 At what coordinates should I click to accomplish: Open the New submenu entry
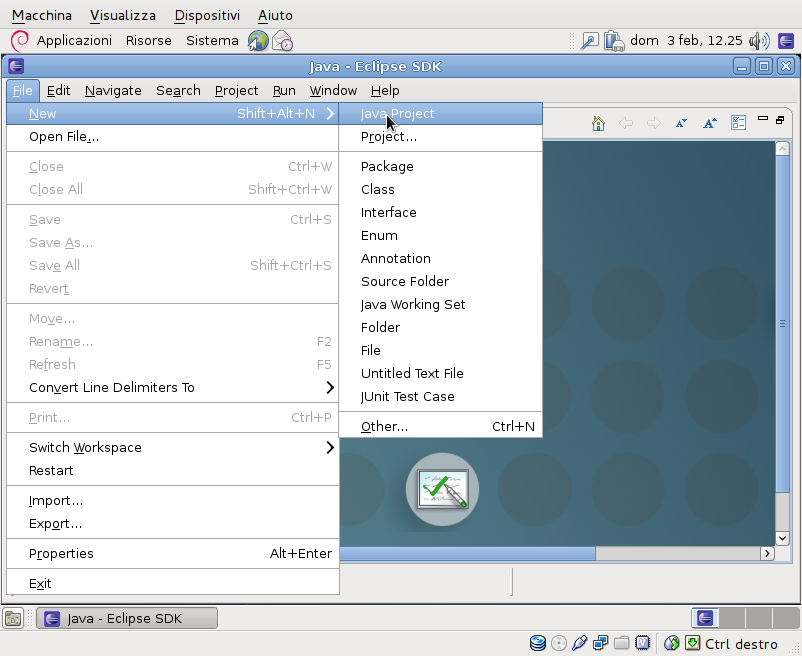(173, 114)
